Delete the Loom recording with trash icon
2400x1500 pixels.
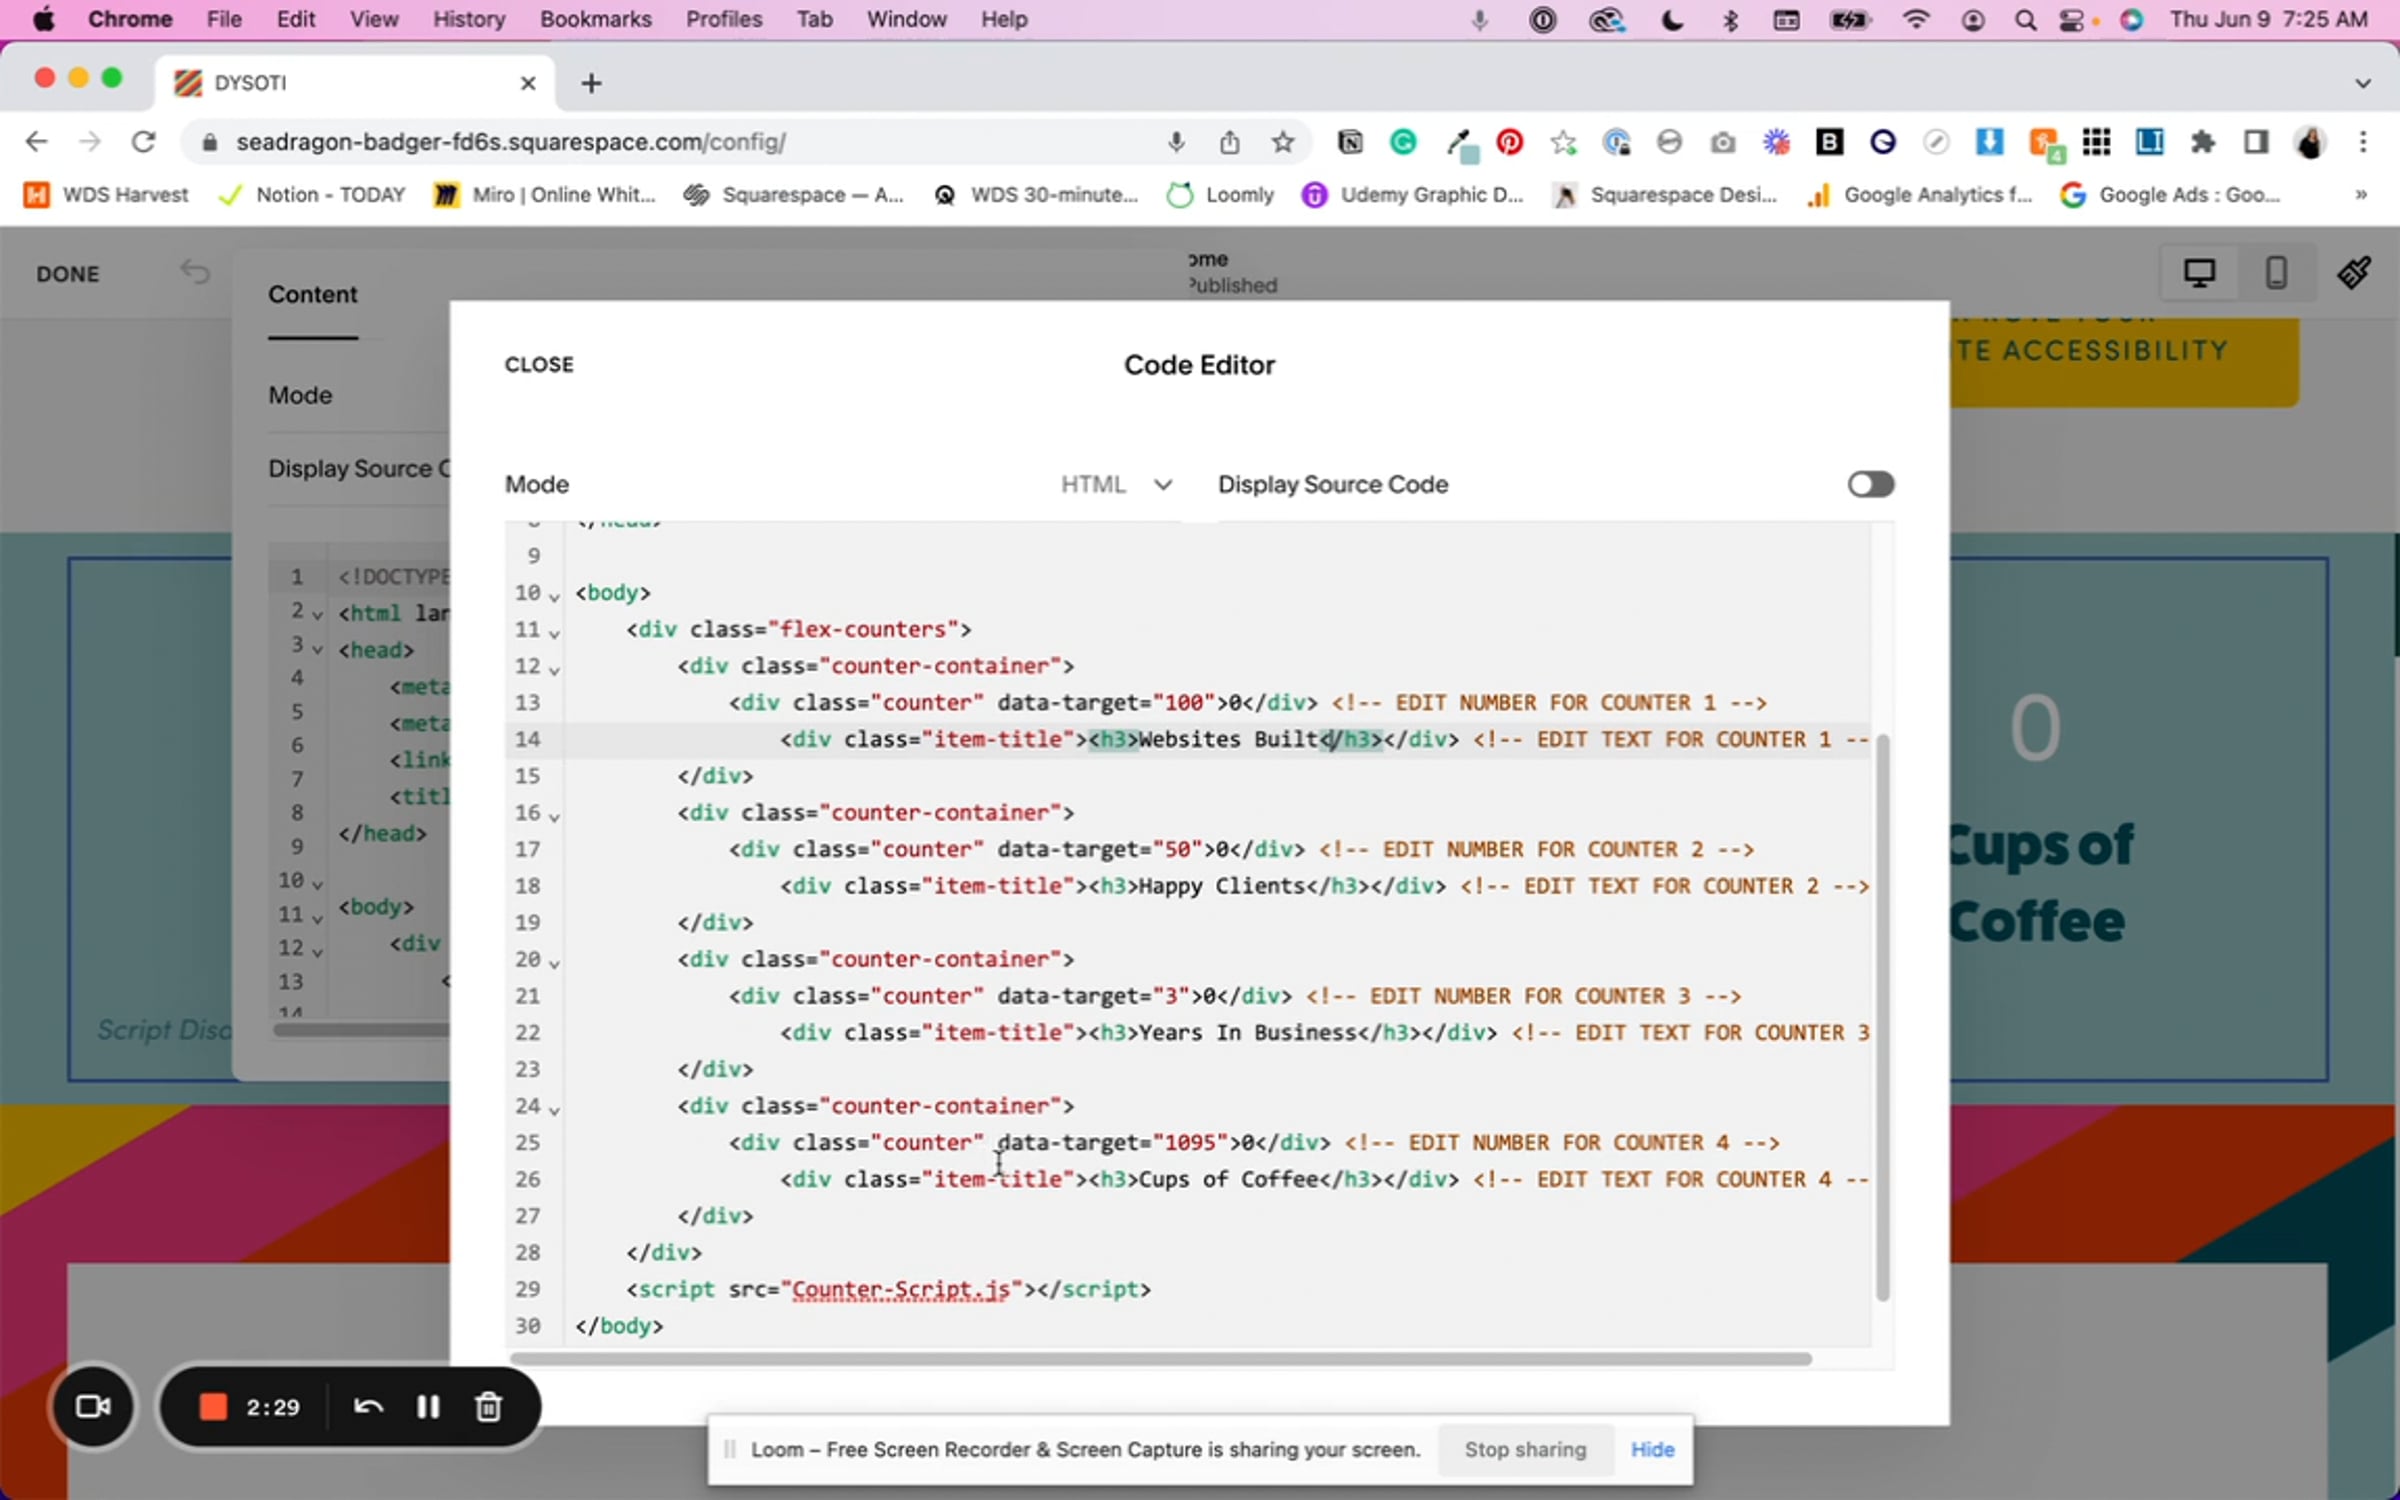click(x=488, y=1407)
